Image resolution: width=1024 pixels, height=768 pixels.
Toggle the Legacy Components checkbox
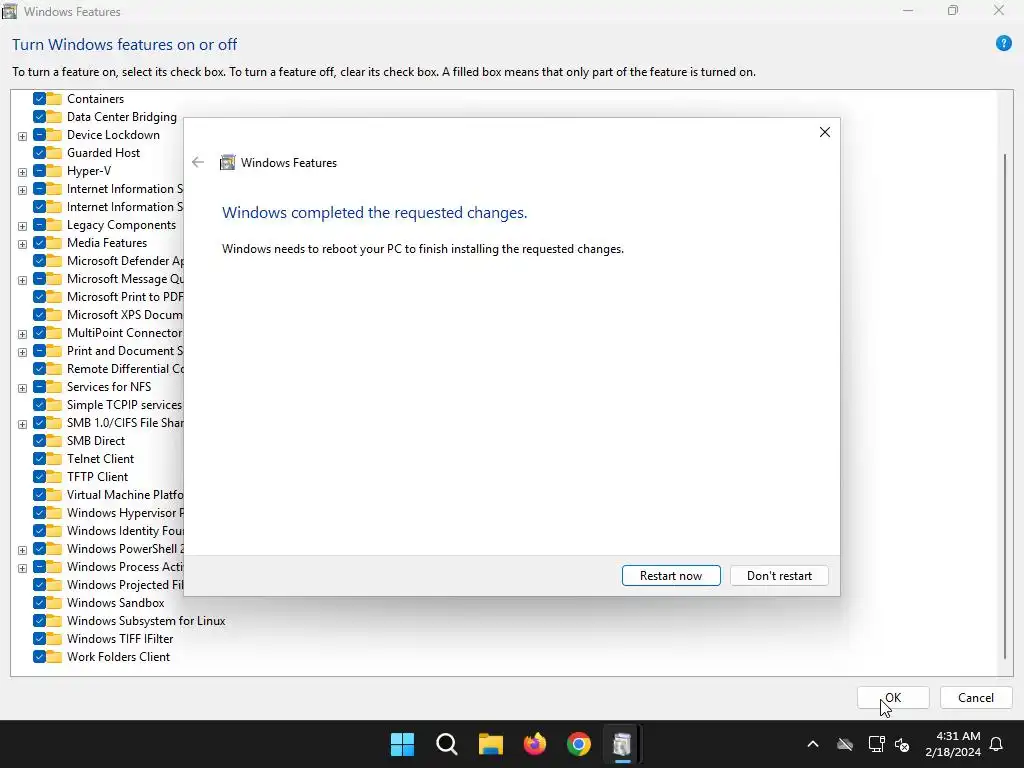pyautogui.click(x=39, y=225)
